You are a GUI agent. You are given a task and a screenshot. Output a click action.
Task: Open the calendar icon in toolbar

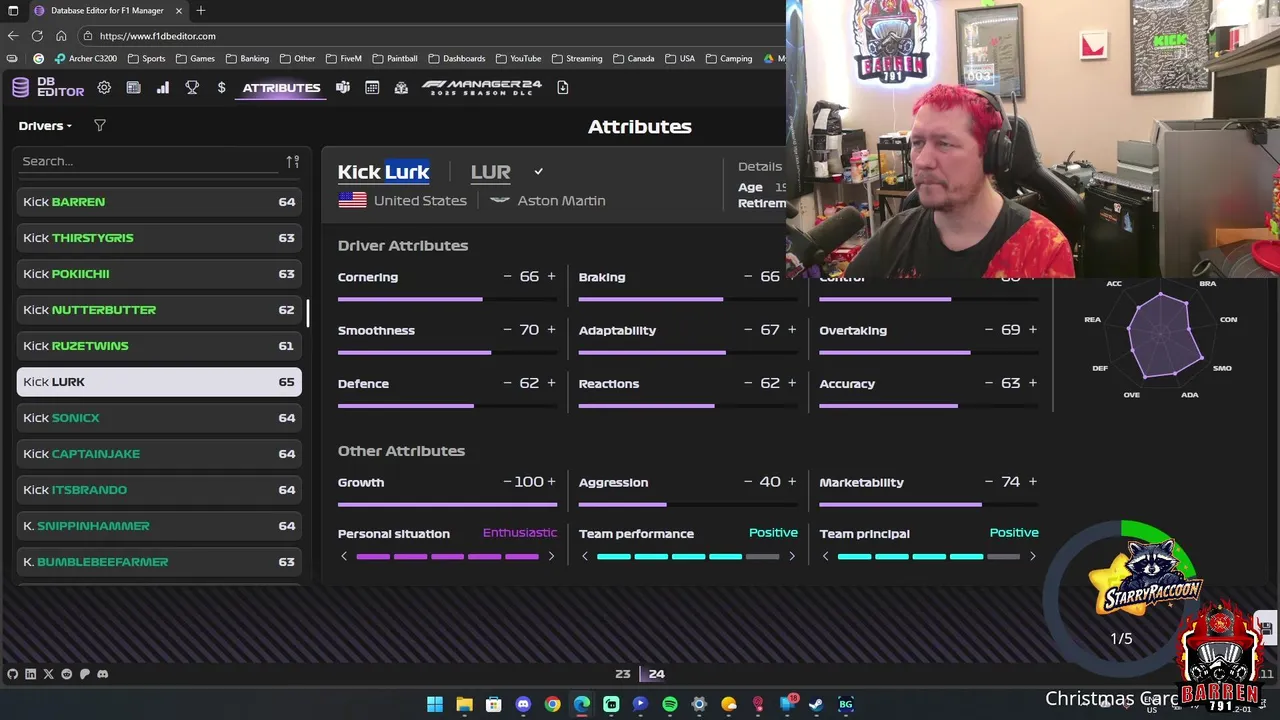372,88
